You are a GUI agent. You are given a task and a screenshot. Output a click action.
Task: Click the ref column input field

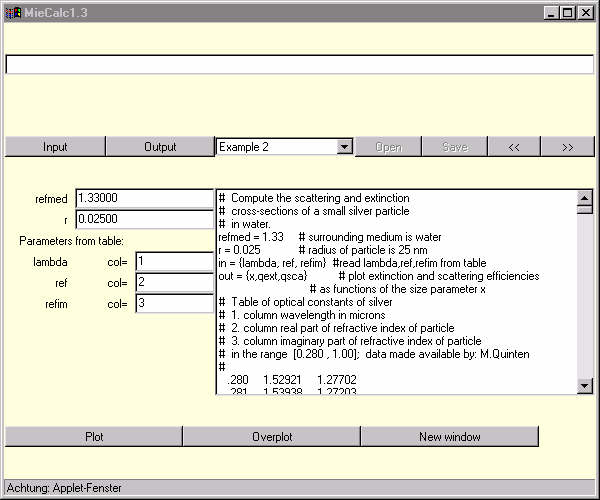pyautogui.click(x=175, y=282)
